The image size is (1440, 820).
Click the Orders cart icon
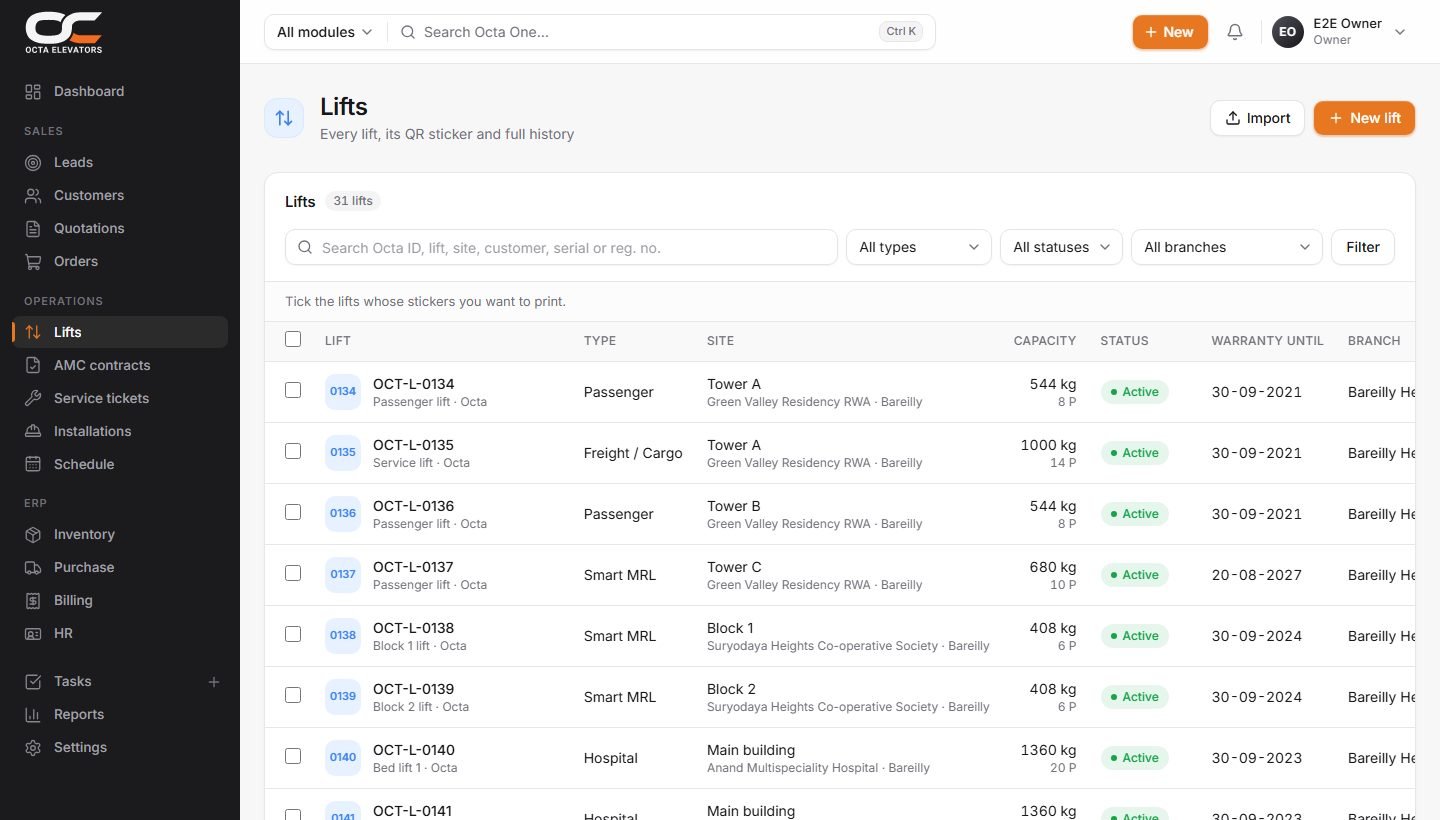coord(33,262)
